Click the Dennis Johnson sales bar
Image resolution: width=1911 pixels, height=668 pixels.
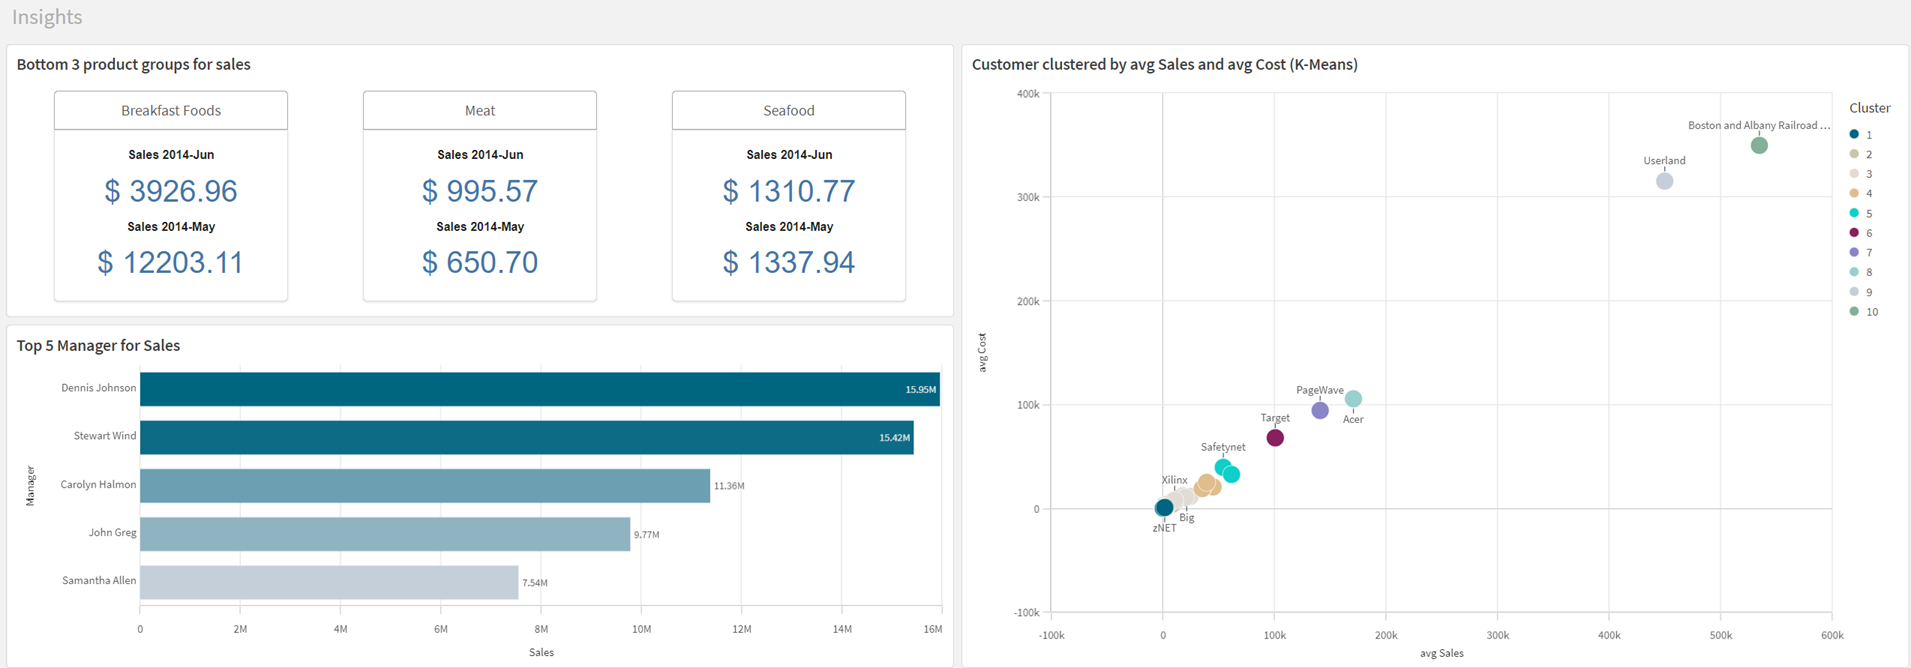point(539,389)
